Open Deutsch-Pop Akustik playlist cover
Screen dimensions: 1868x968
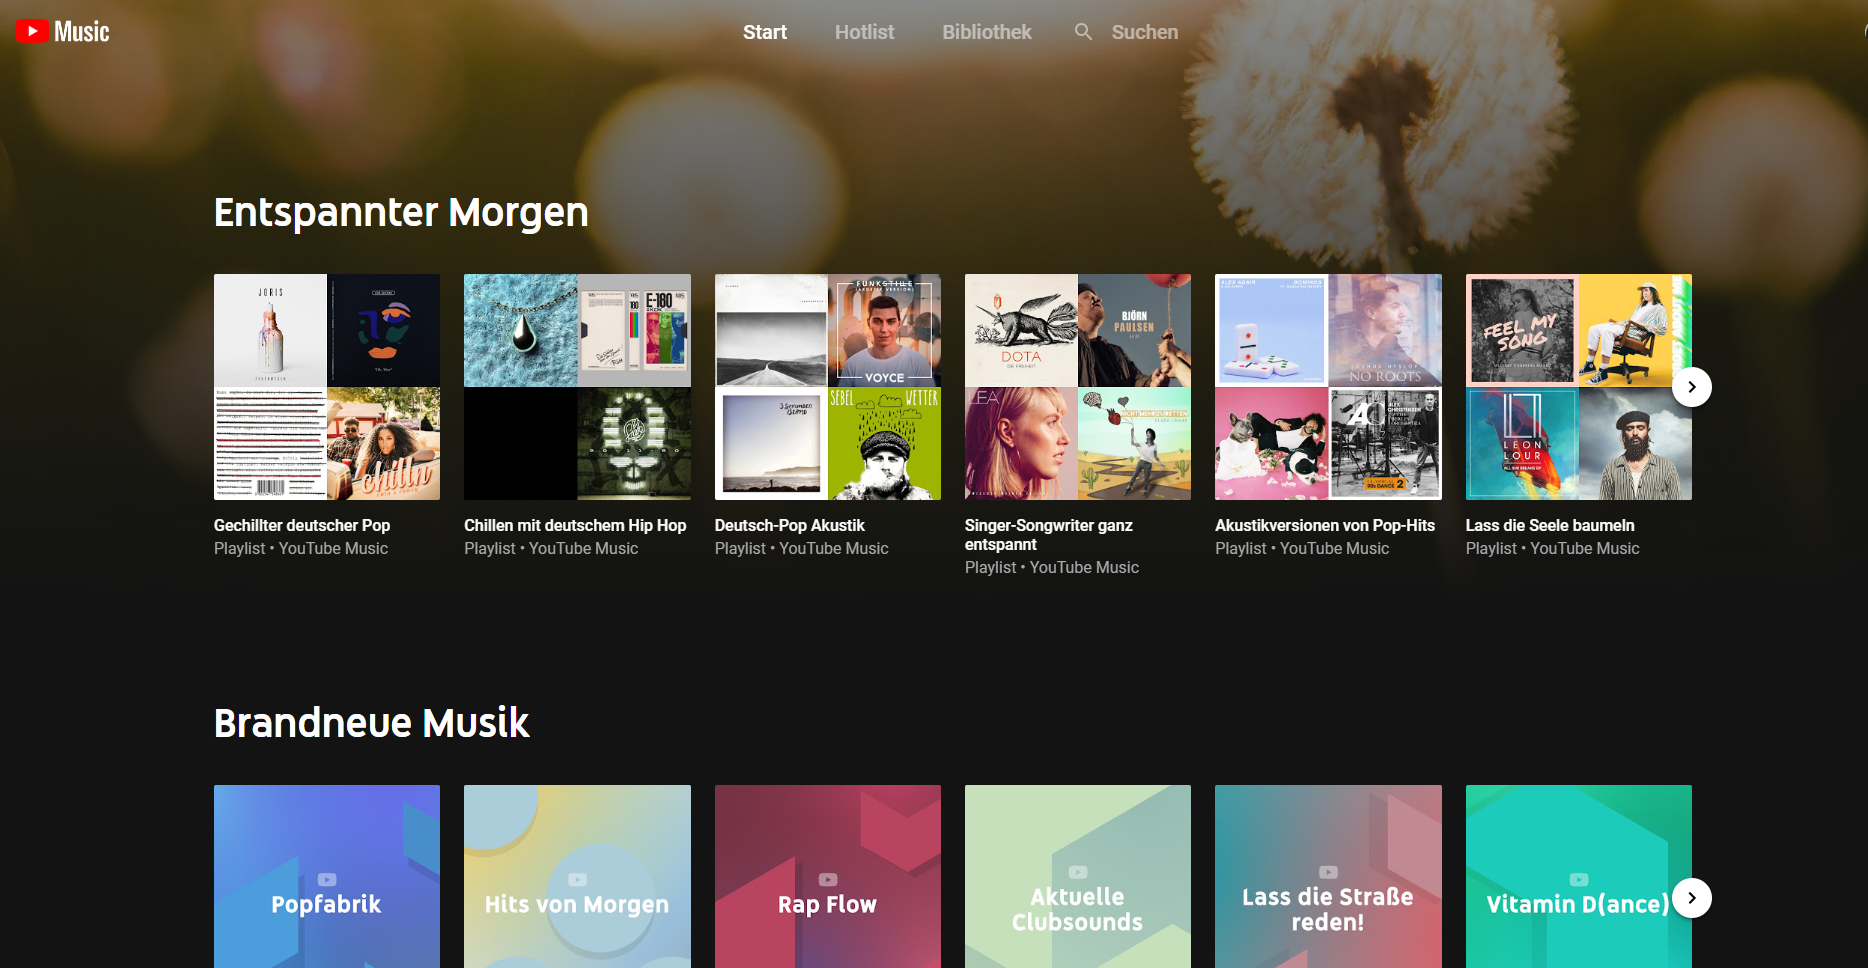point(828,387)
